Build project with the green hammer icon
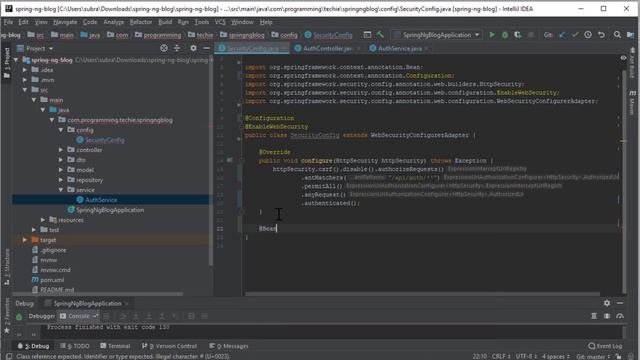This screenshot has height=360, width=640. (380, 35)
